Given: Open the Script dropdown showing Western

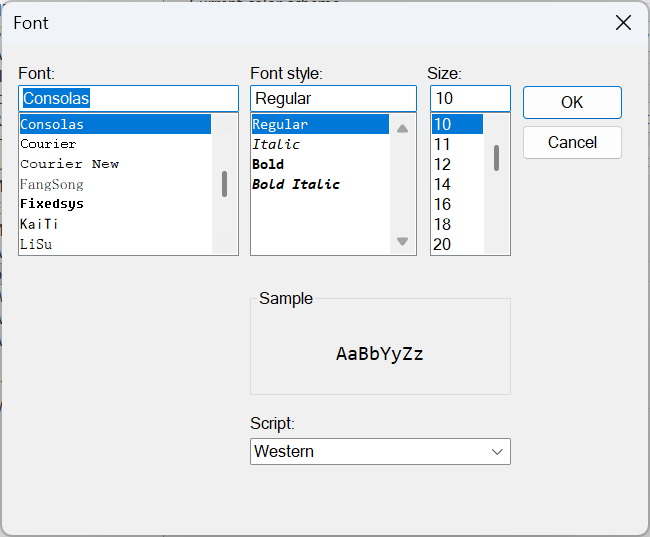Looking at the screenshot, I should (x=380, y=451).
